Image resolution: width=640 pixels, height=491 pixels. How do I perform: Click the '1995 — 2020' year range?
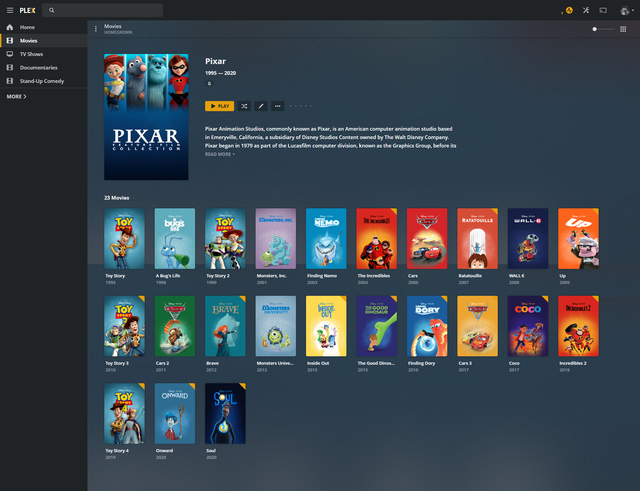pos(220,73)
